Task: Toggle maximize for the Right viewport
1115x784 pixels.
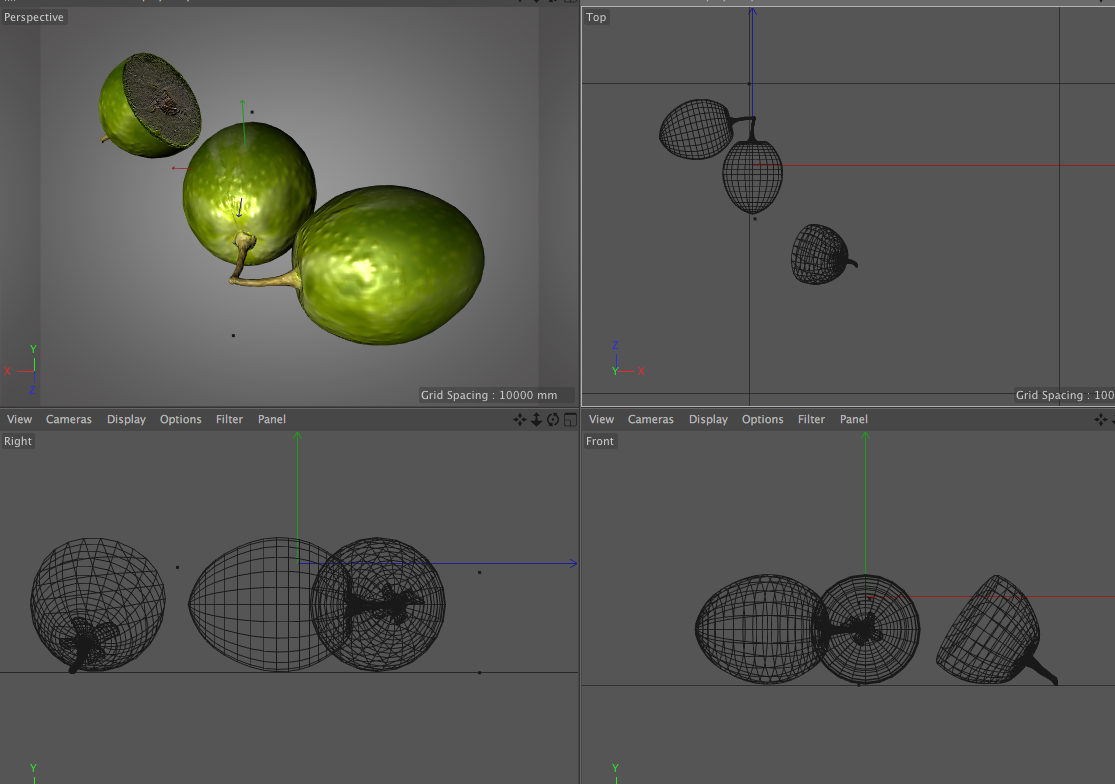Action: (x=570, y=420)
